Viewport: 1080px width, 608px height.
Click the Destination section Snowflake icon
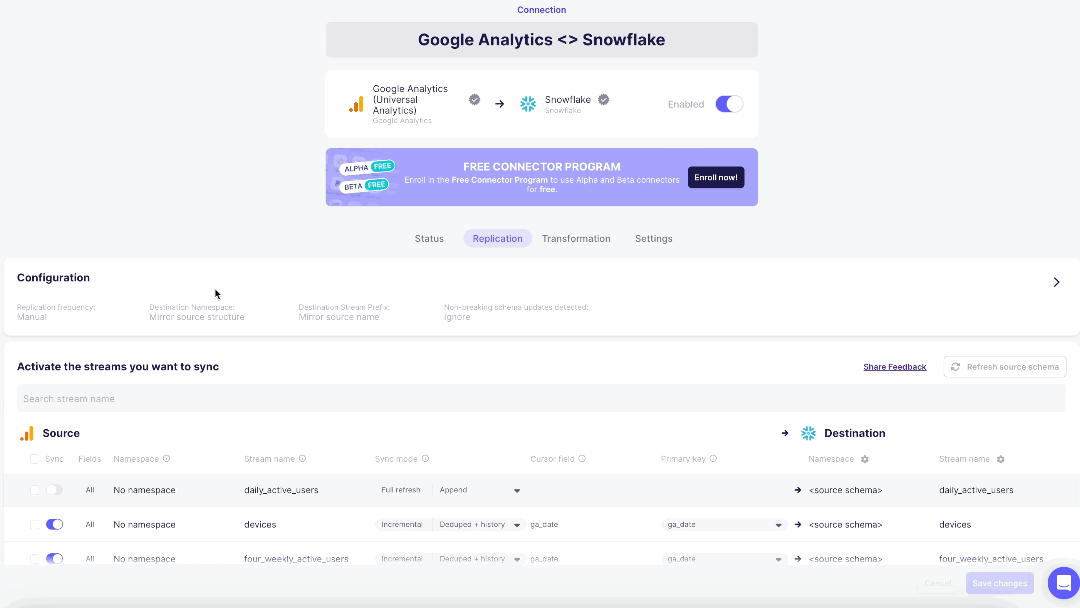[809, 433]
